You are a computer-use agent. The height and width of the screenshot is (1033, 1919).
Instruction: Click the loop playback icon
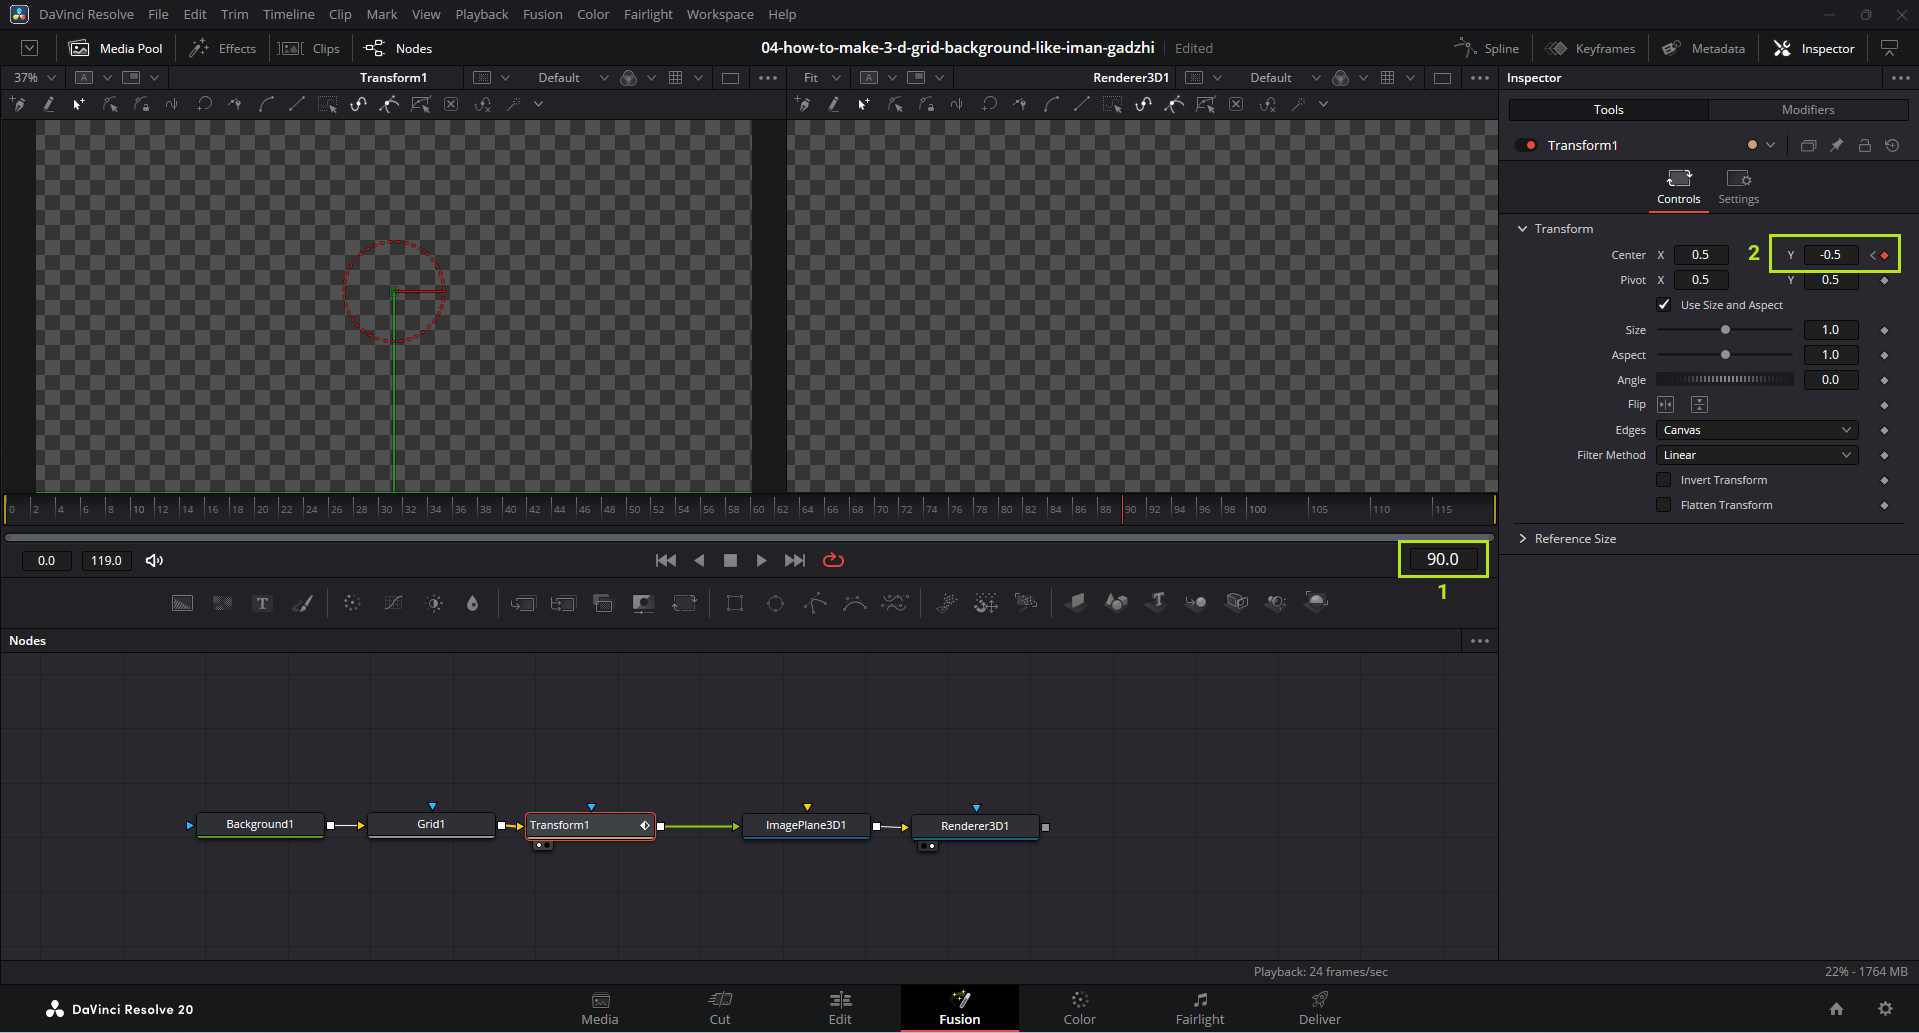[833, 560]
